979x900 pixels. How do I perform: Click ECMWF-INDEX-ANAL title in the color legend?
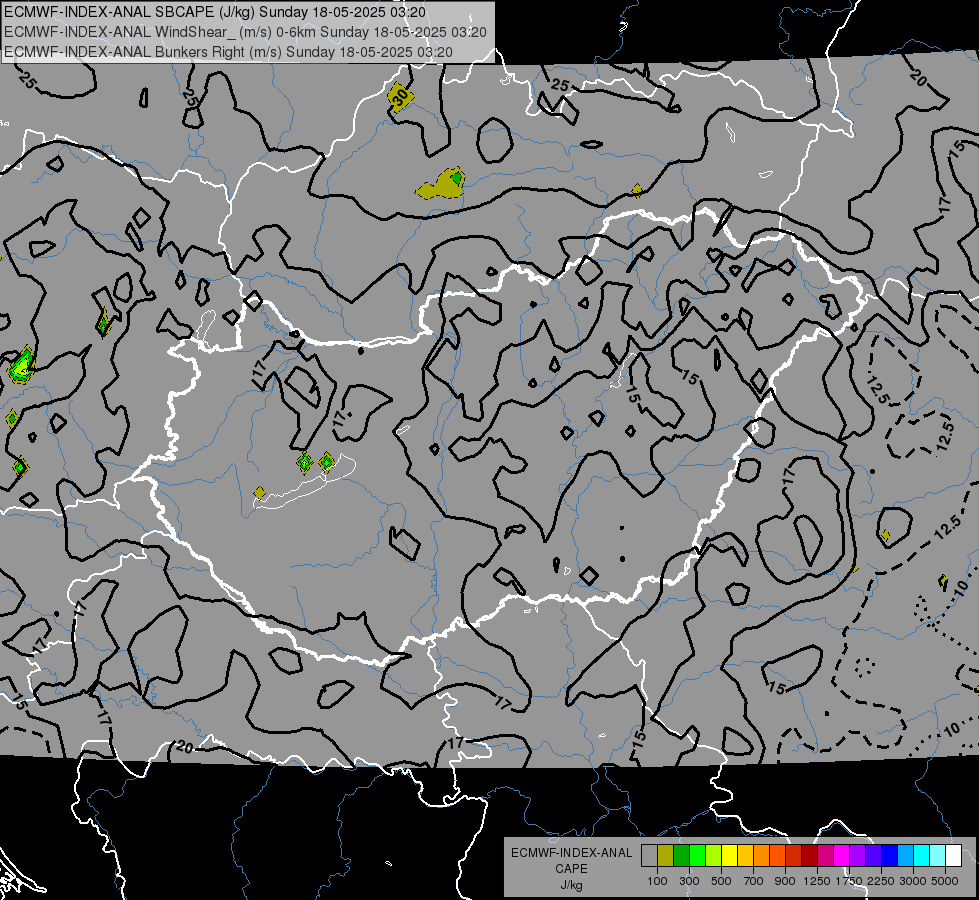click(x=571, y=853)
